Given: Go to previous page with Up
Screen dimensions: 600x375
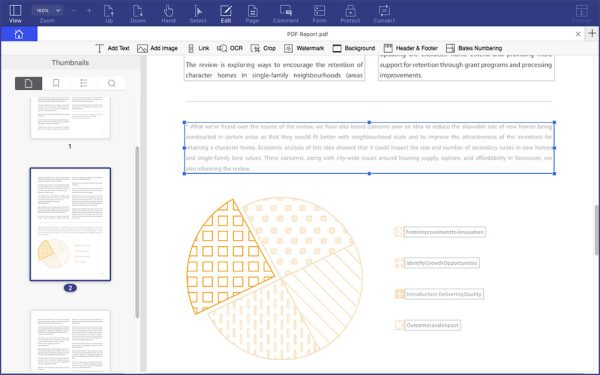Looking at the screenshot, I should click(109, 14).
